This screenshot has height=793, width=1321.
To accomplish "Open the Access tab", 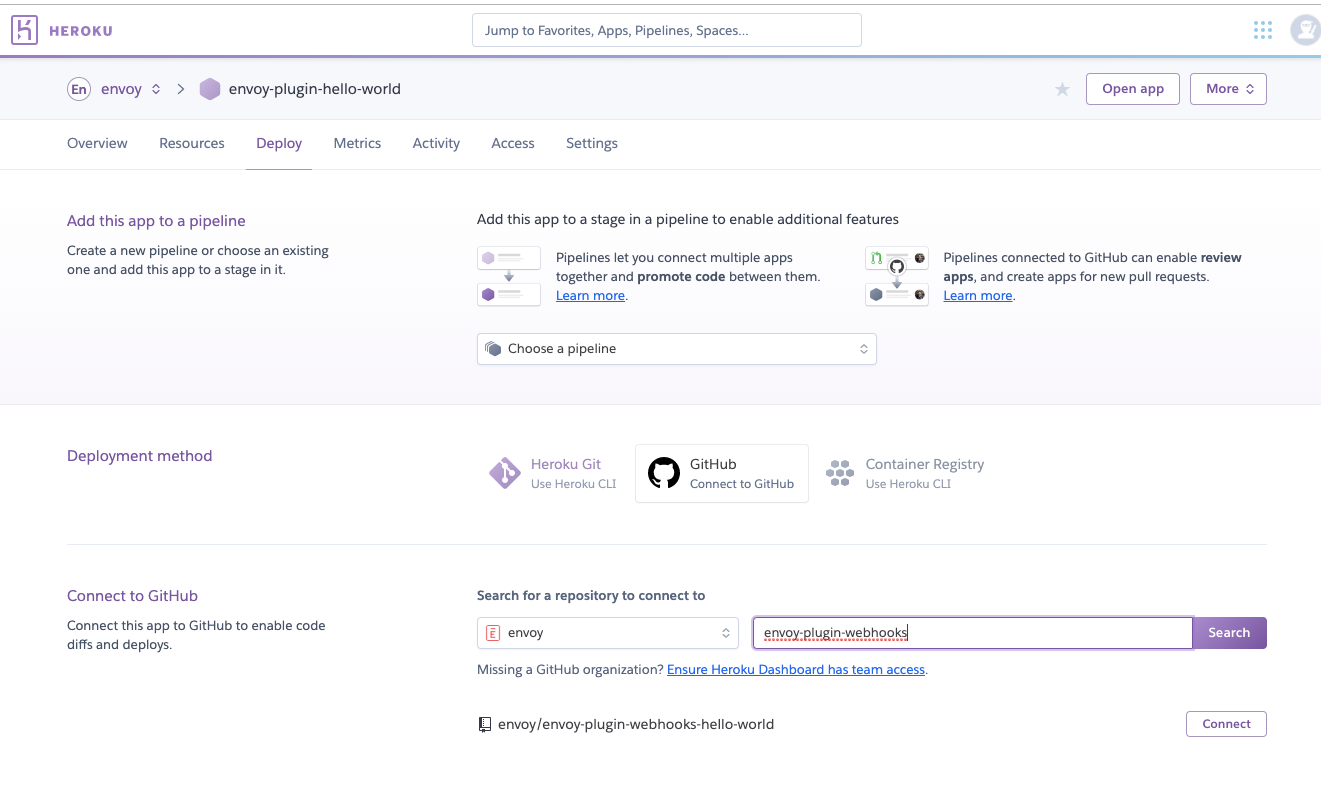I will [513, 143].
